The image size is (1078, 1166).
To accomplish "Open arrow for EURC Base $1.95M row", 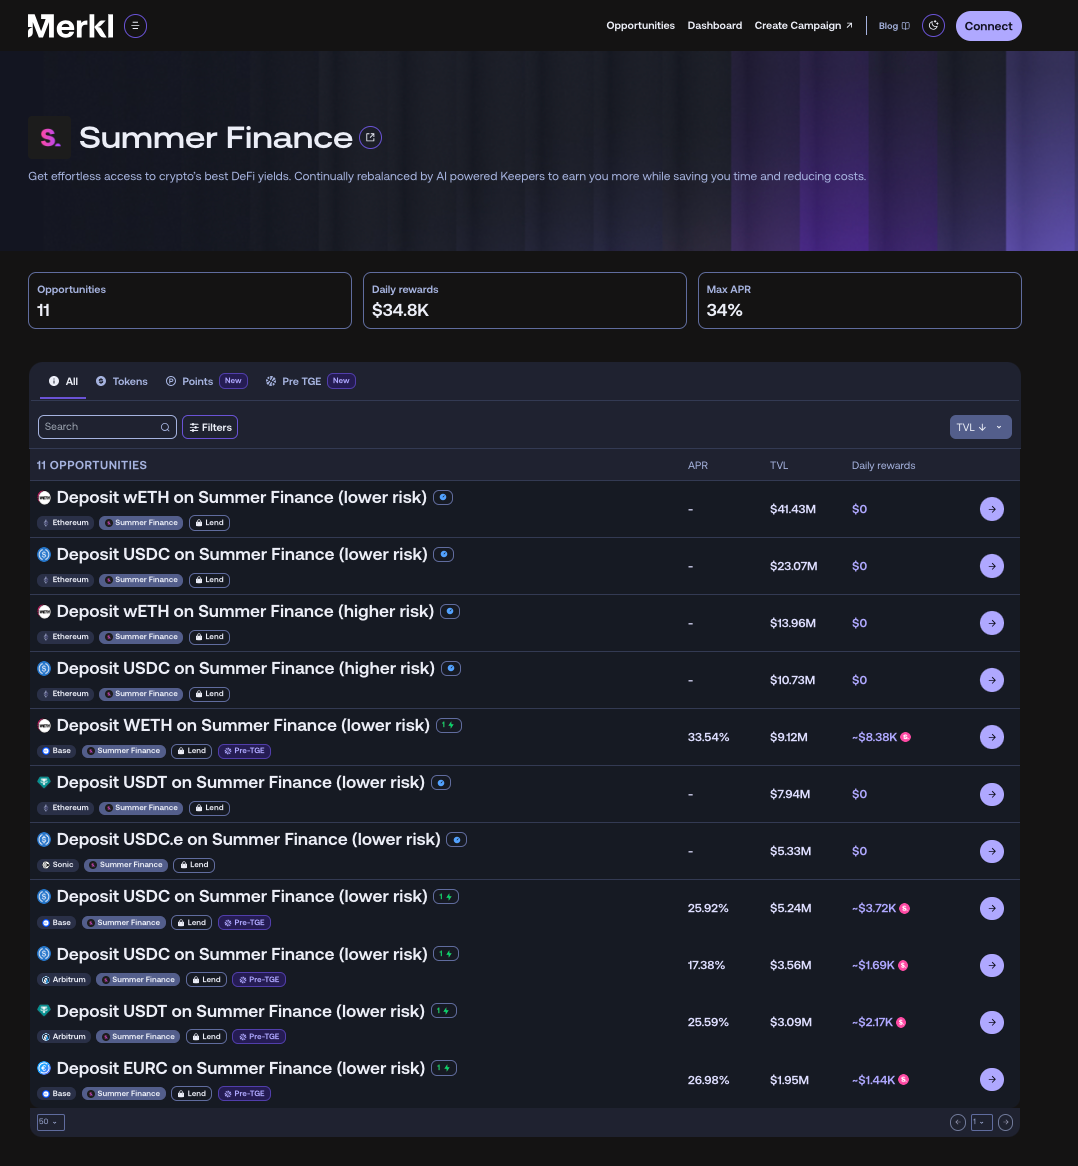I will [992, 1080].
